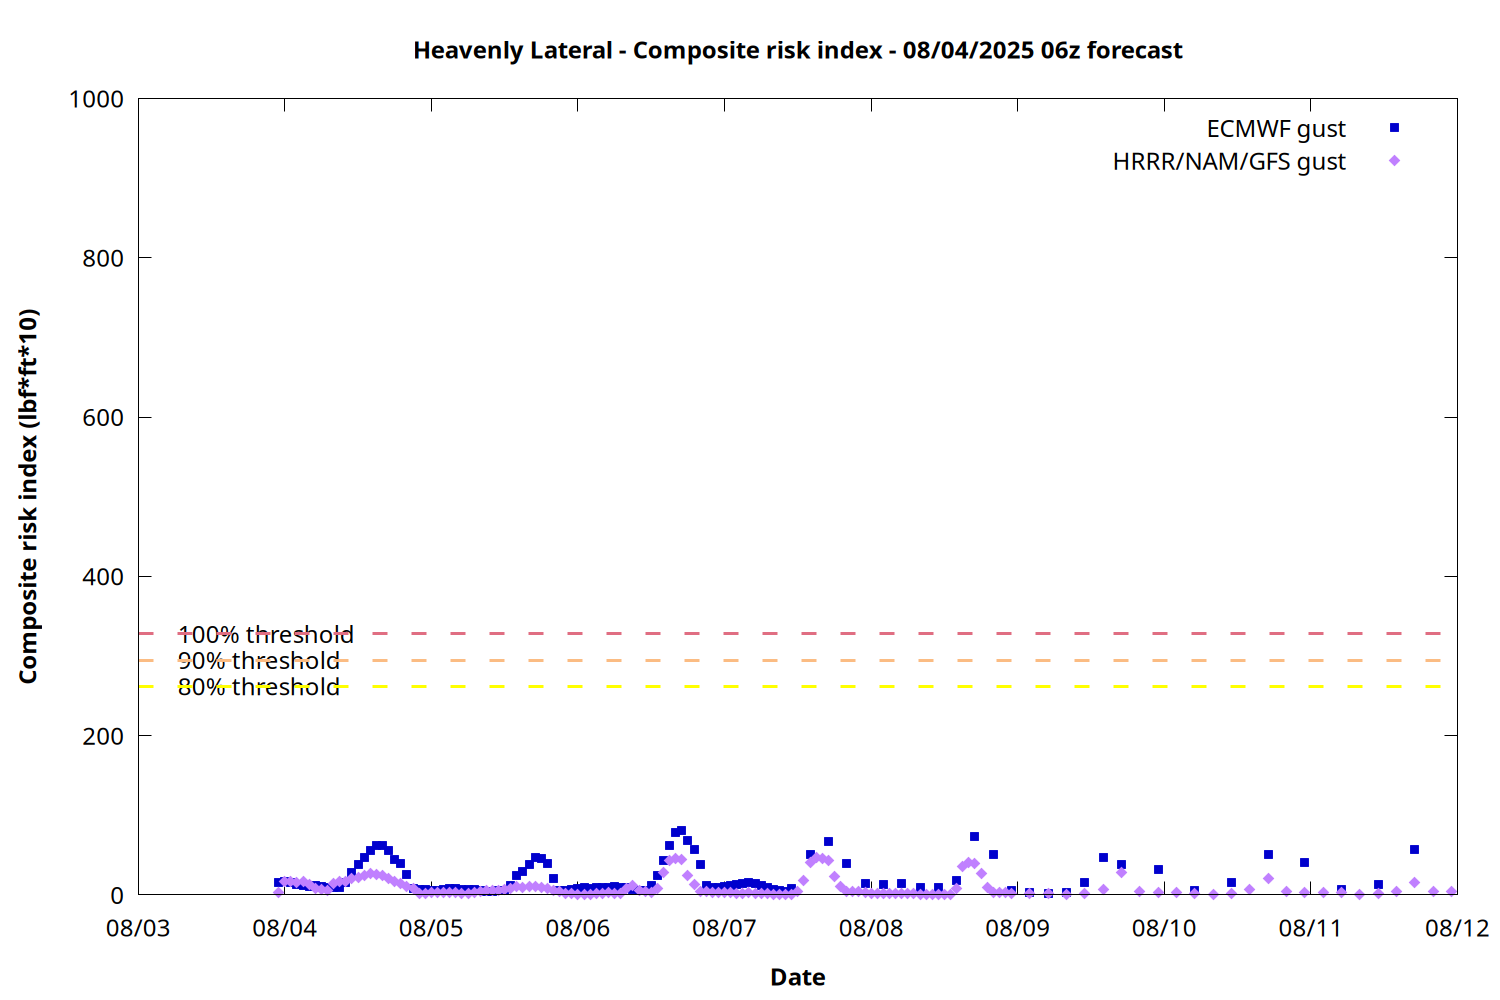The height and width of the screenshot is (1000, 1500).
Task: Click the x-axis title 'Date'
Action: click(798, 977)
